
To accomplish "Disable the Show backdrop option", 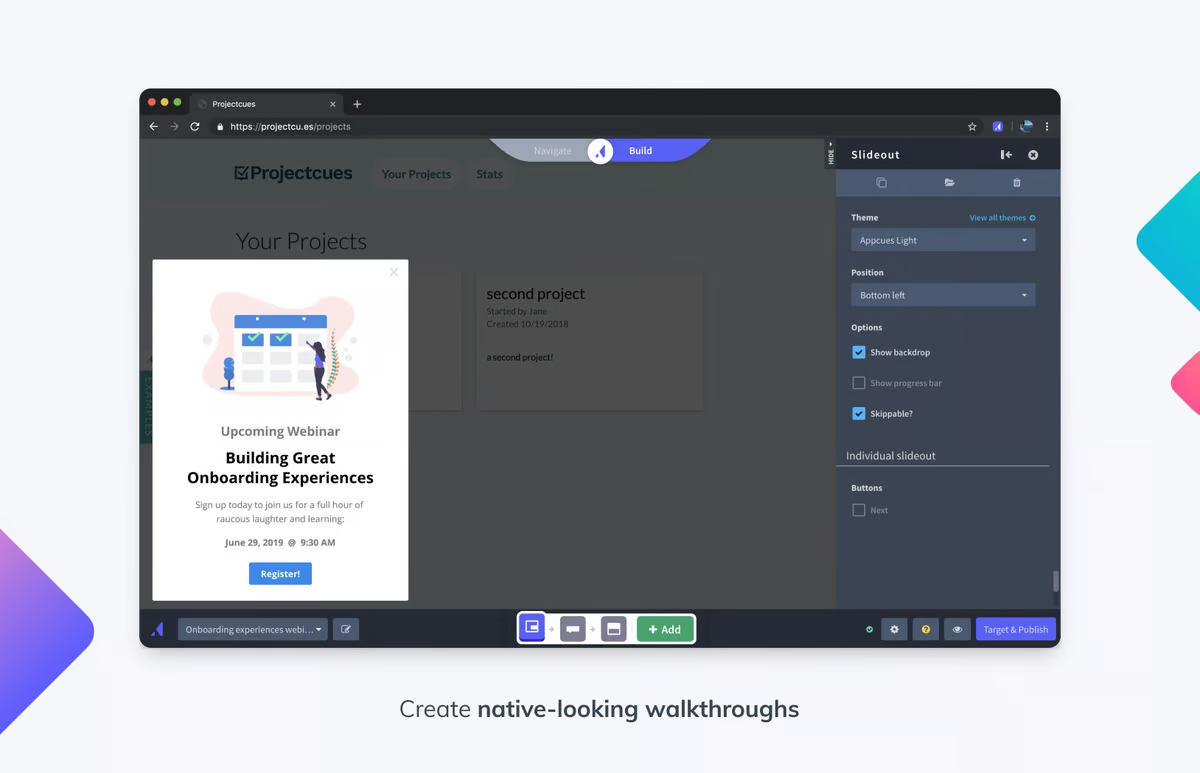I will pos(858,352).
